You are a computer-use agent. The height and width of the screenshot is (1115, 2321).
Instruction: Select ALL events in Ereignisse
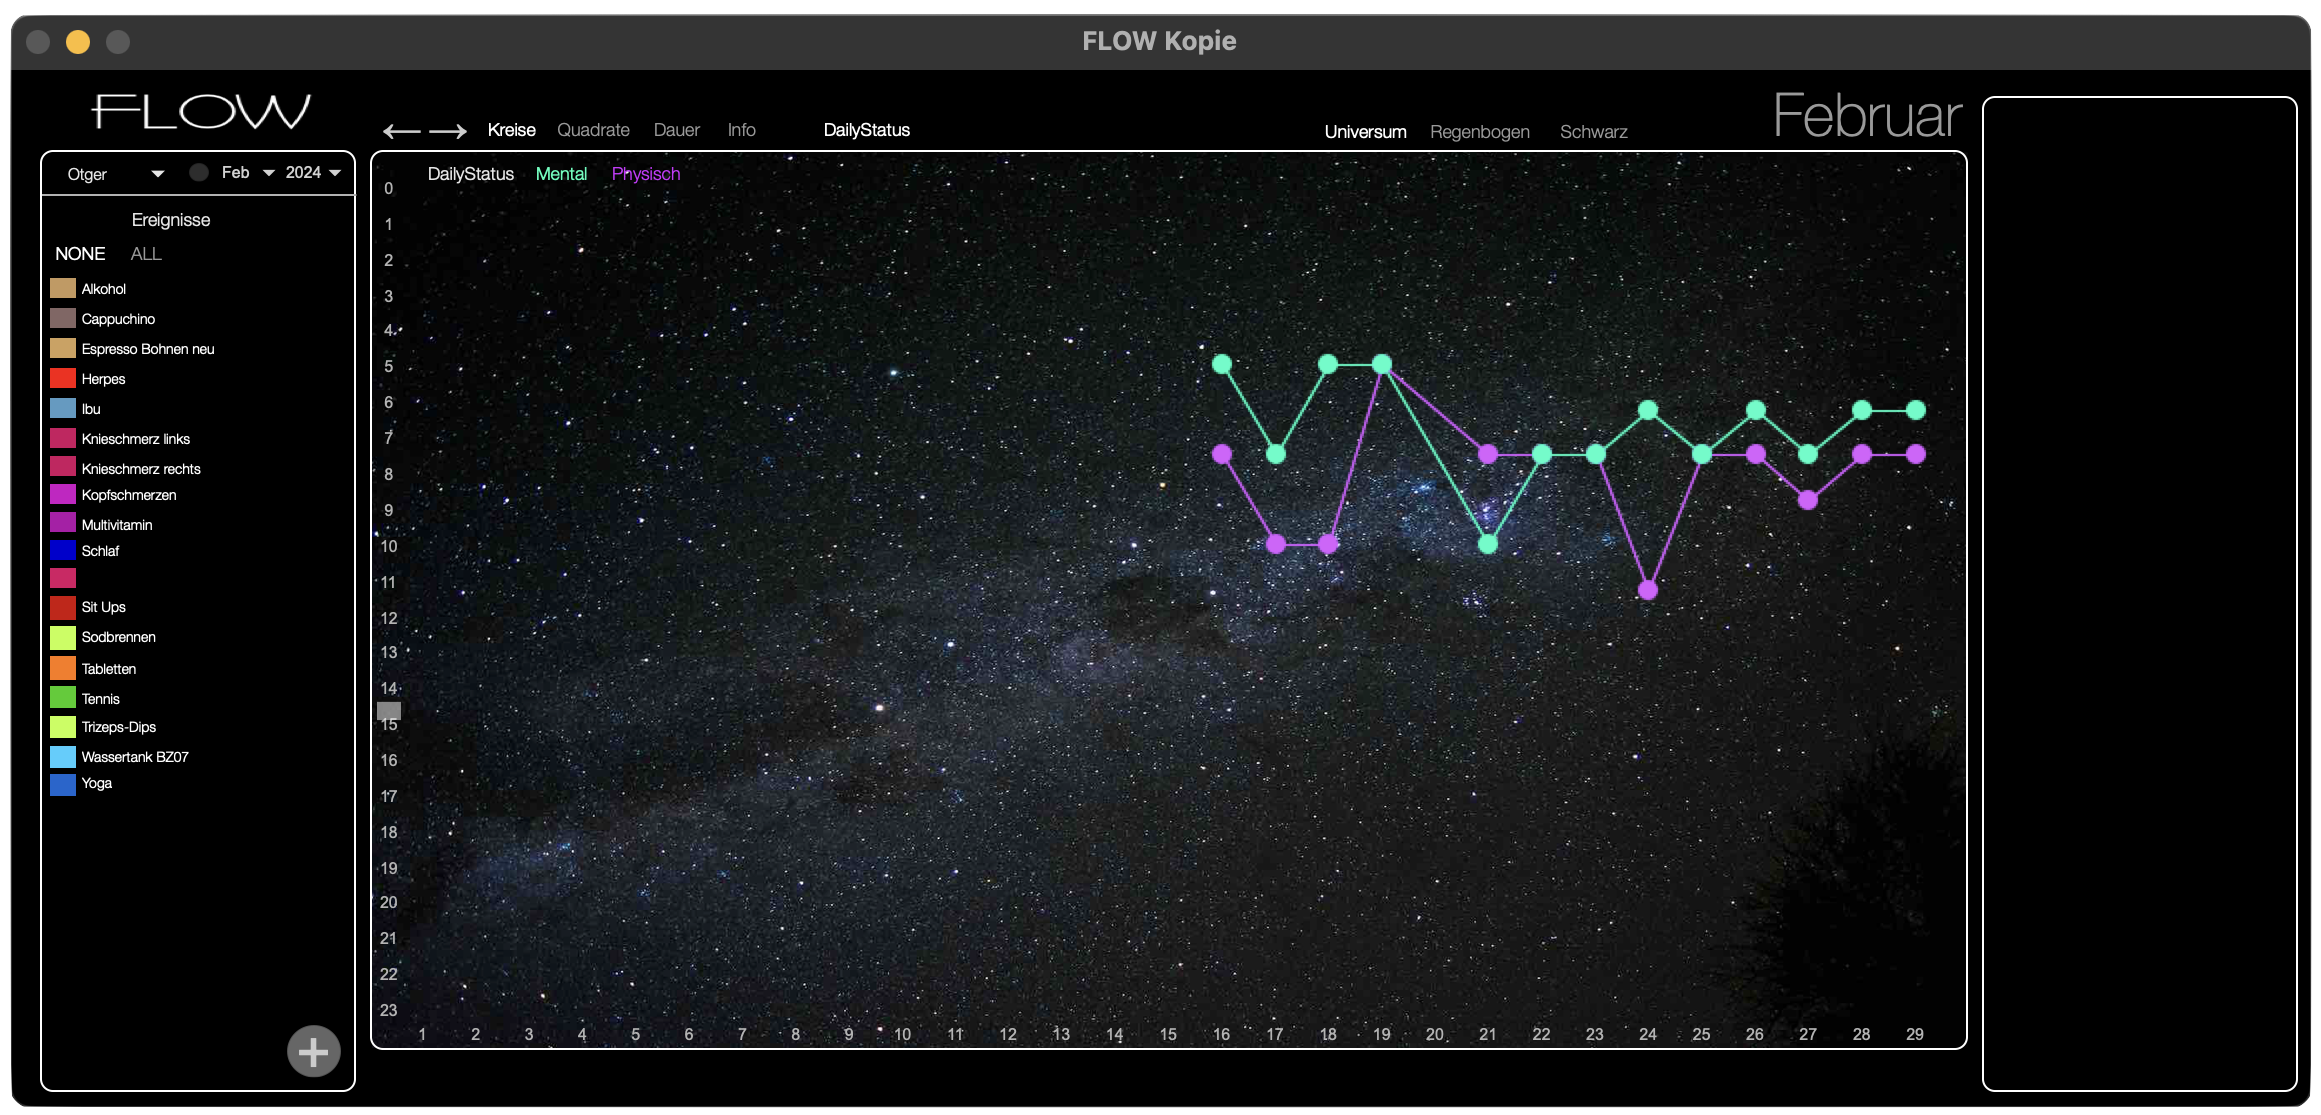145,254
